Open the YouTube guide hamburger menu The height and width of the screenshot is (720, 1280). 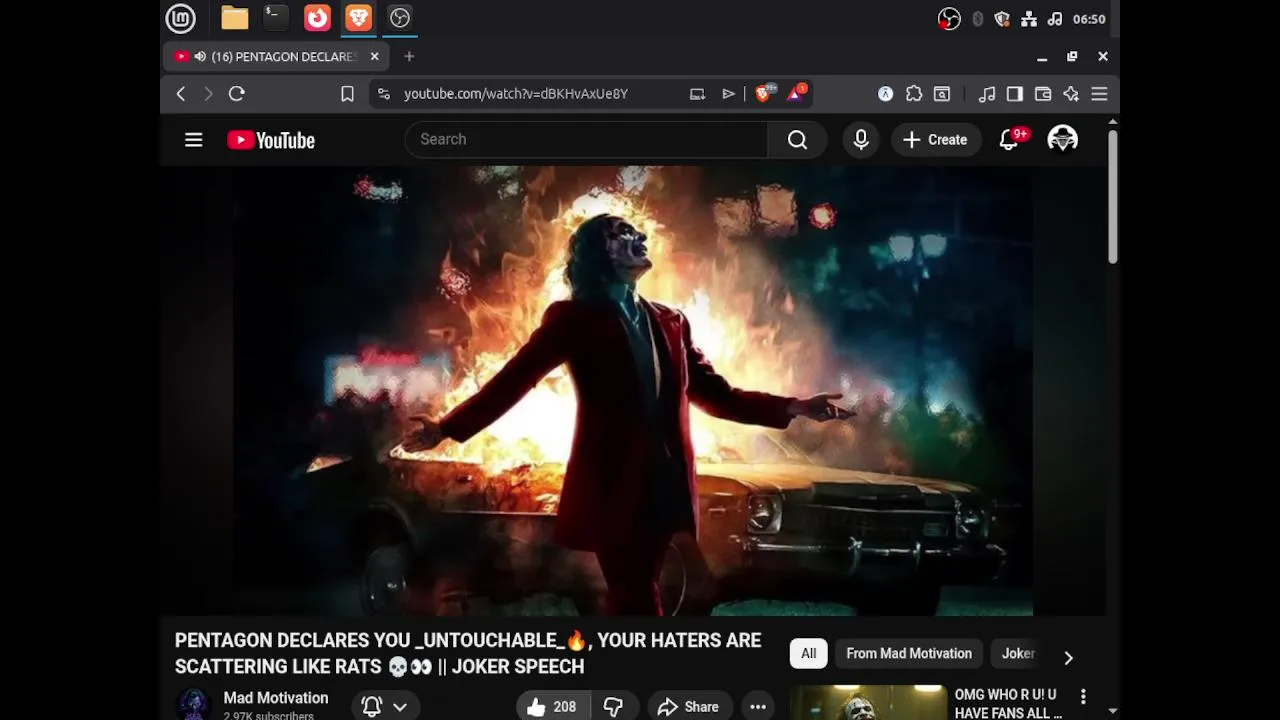point(194,140)
